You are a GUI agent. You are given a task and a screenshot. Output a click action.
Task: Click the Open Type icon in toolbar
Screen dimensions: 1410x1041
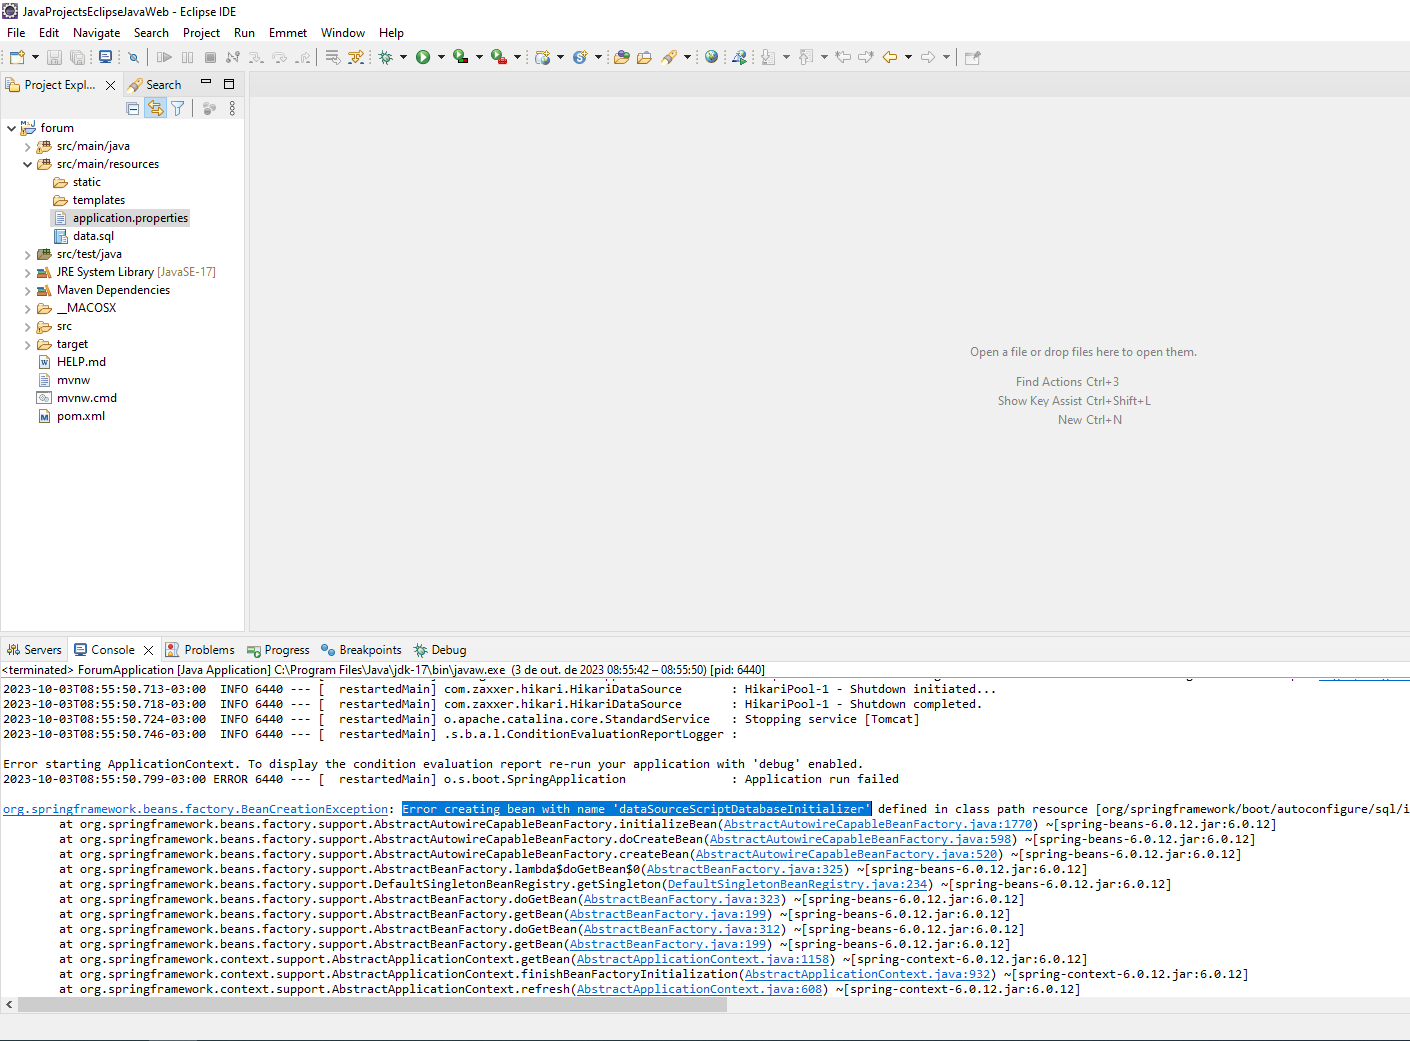point(621,57)
